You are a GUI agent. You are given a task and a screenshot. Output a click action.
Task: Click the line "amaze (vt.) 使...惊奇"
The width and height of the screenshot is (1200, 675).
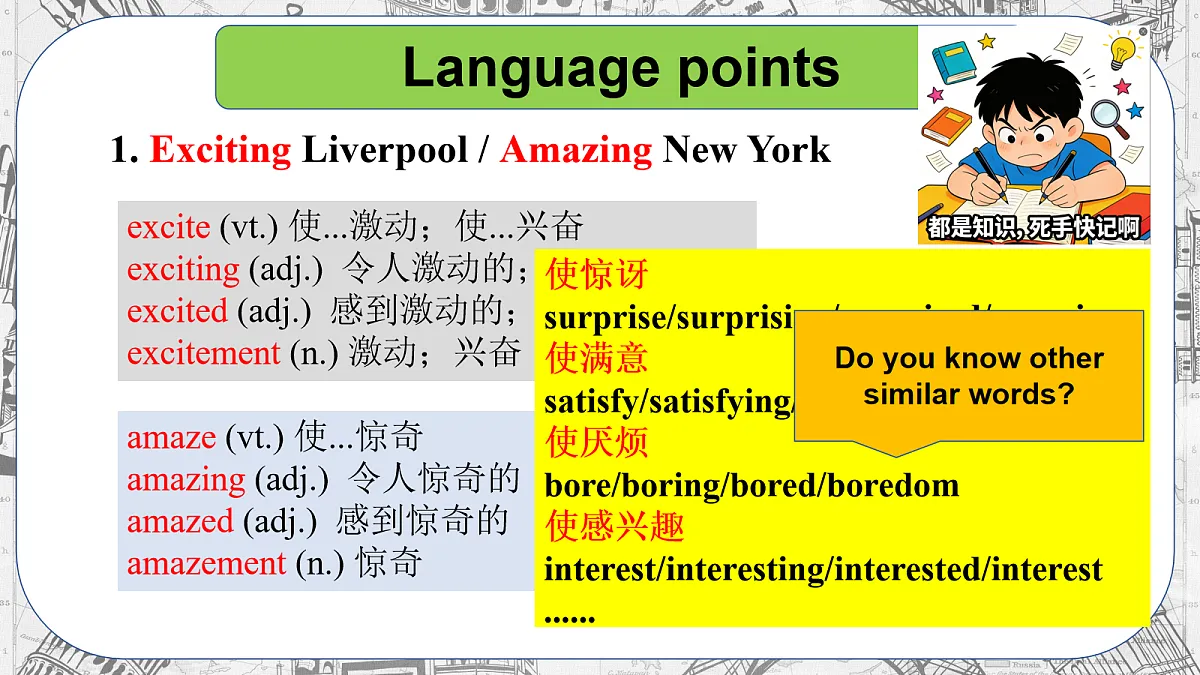pos(275,437)
